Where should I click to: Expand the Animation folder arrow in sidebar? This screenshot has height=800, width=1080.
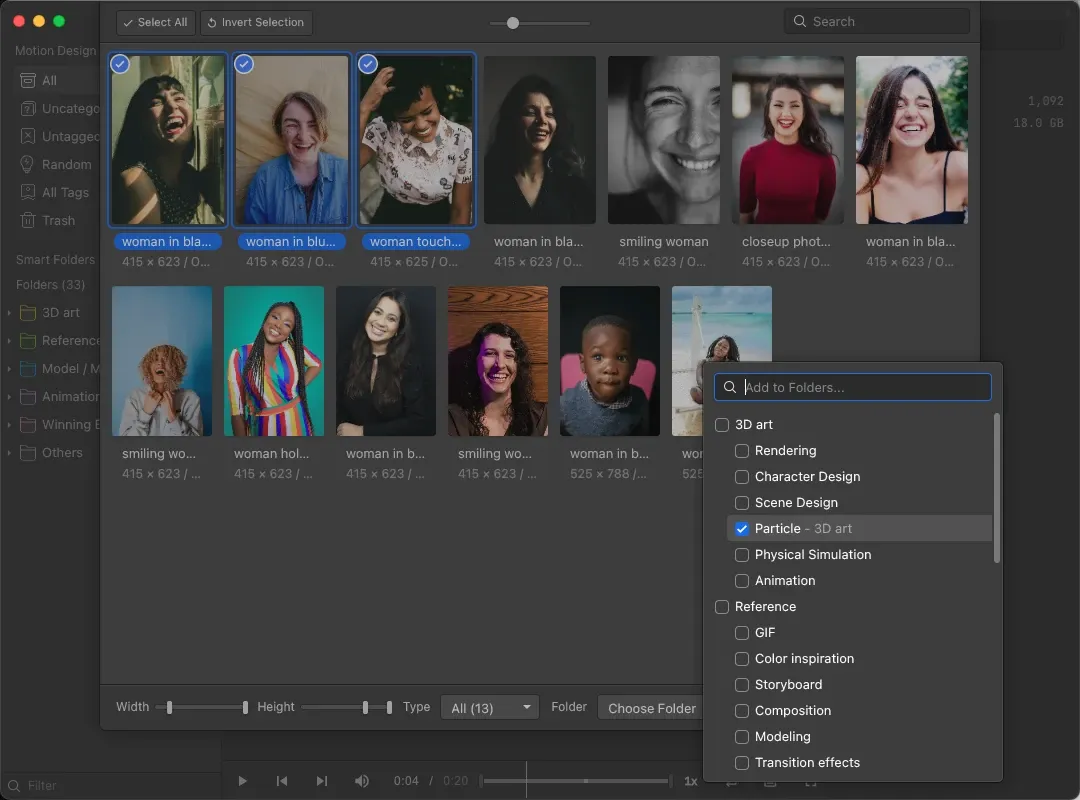point(9,397)
